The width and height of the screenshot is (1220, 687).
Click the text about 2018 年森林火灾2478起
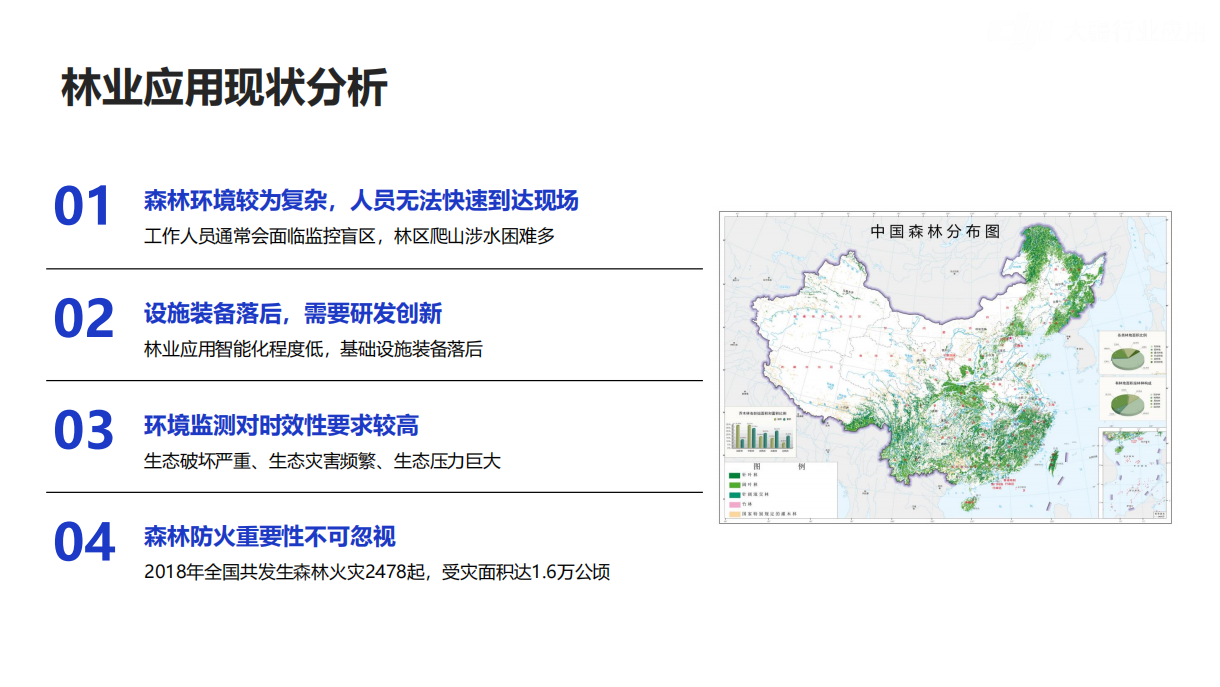point(377,573)
